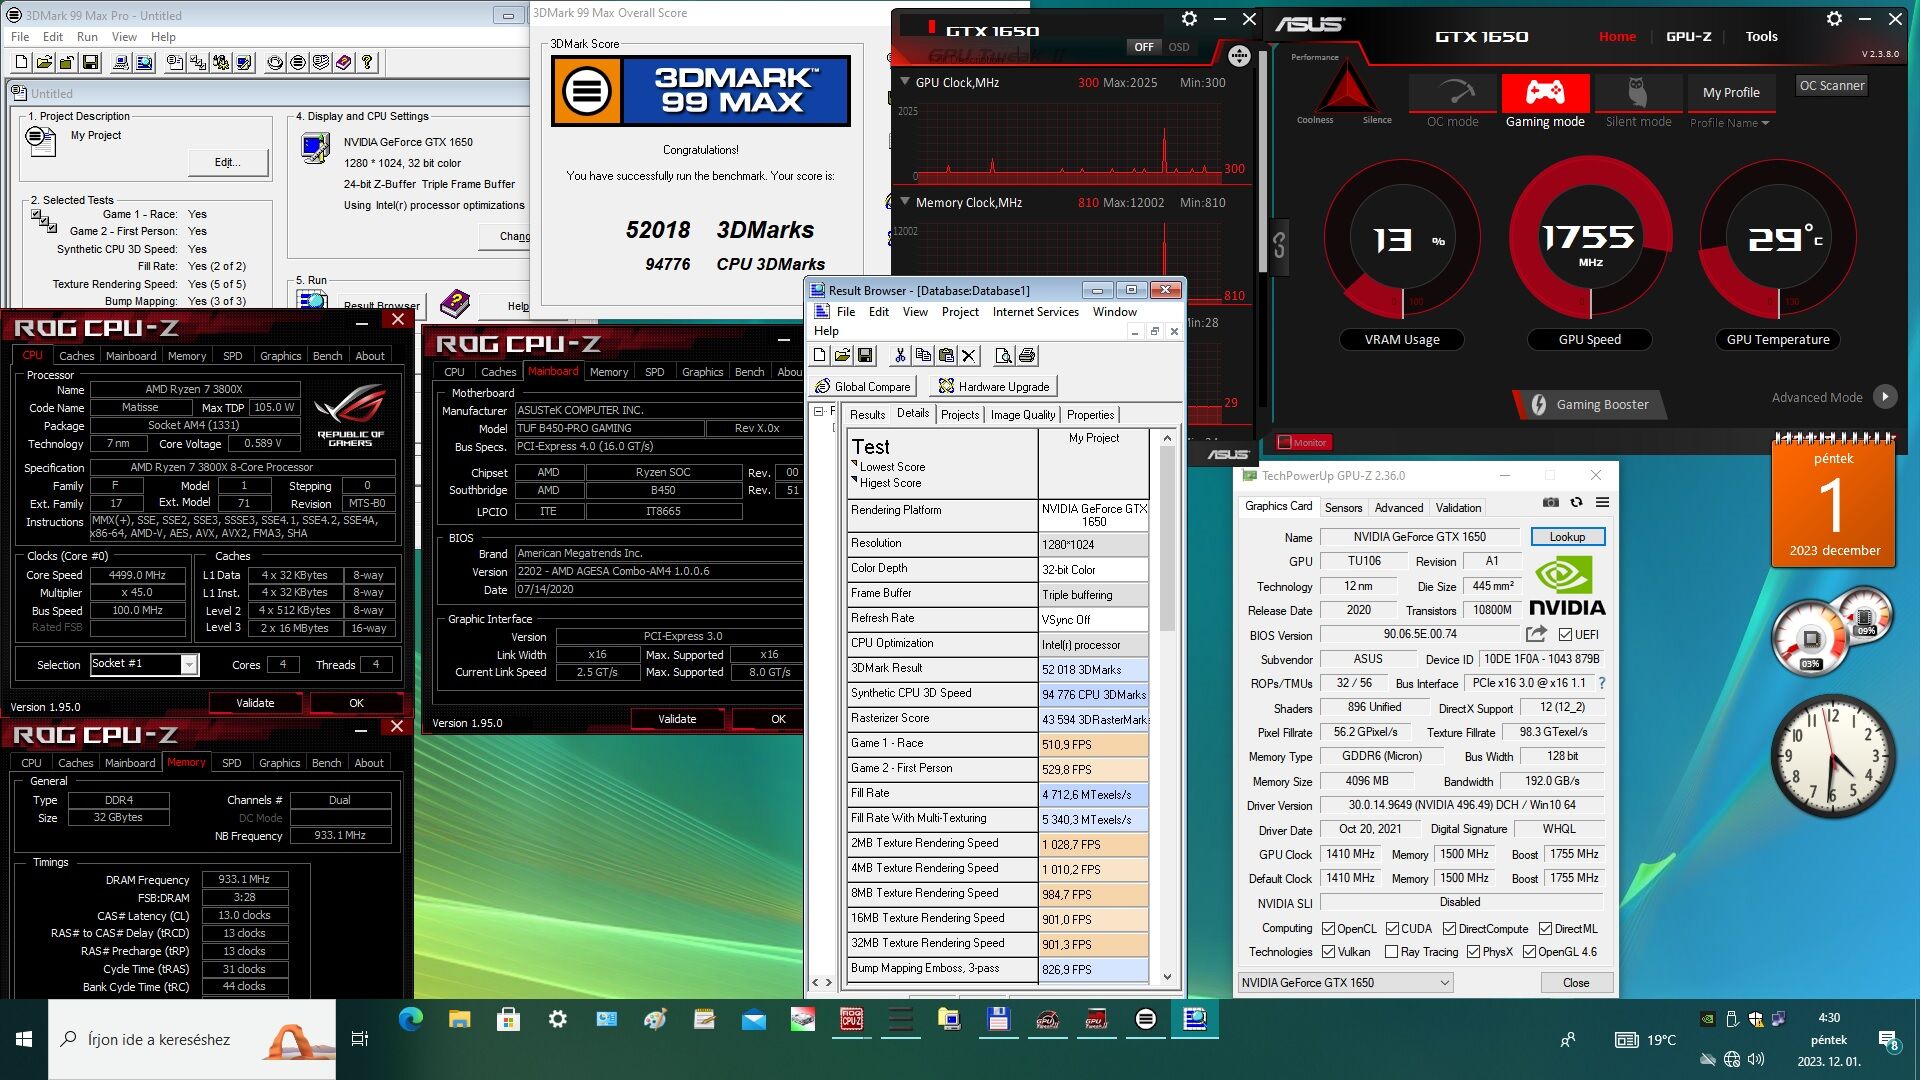
Task: Click Edit button in Project Description
Action: (227, 162)
